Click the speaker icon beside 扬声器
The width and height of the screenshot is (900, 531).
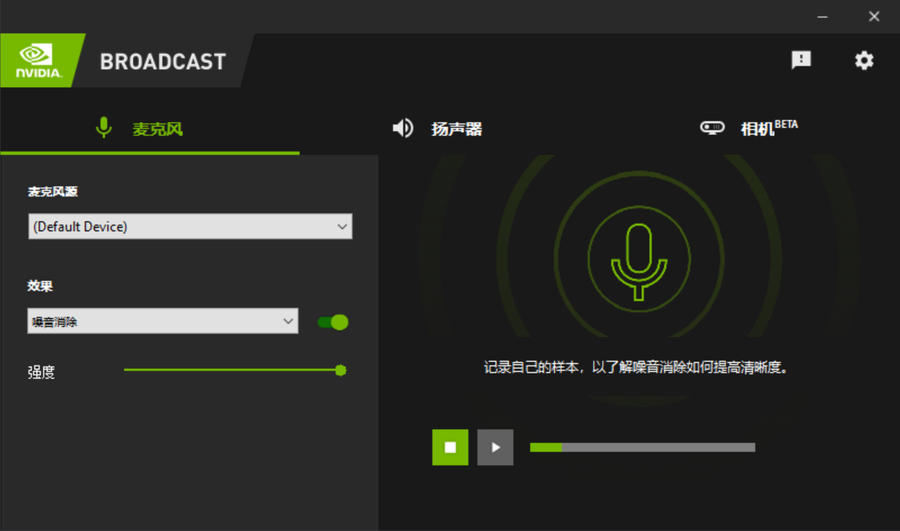tap(403, 128)
